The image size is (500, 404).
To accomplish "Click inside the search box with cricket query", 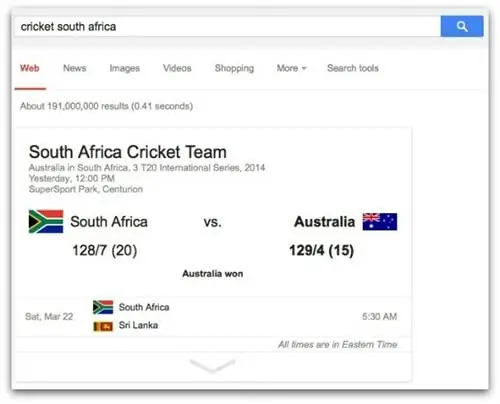I will pos(227,26).
